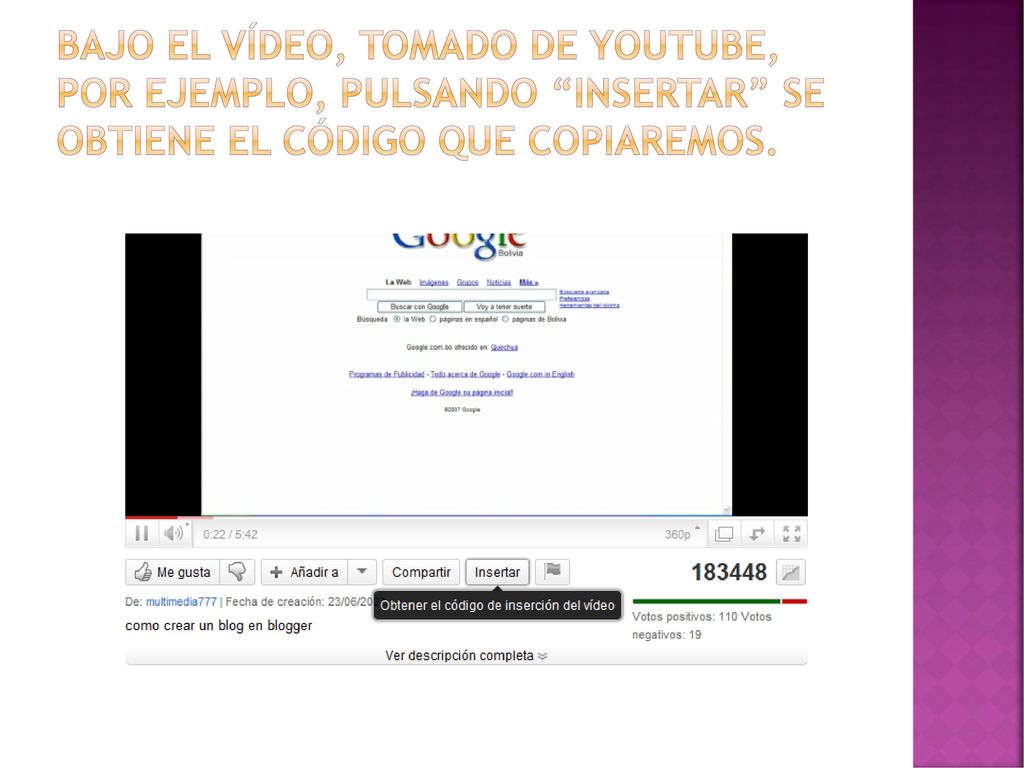1024x768 pixels.
Task: Click Todo acerca de Google link
Action: tap(465, 374)
